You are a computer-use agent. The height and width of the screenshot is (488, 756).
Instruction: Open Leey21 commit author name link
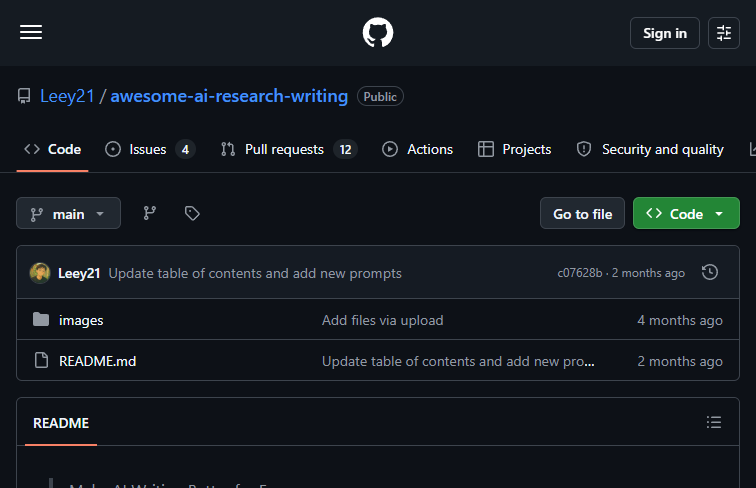tap(79, 273)
